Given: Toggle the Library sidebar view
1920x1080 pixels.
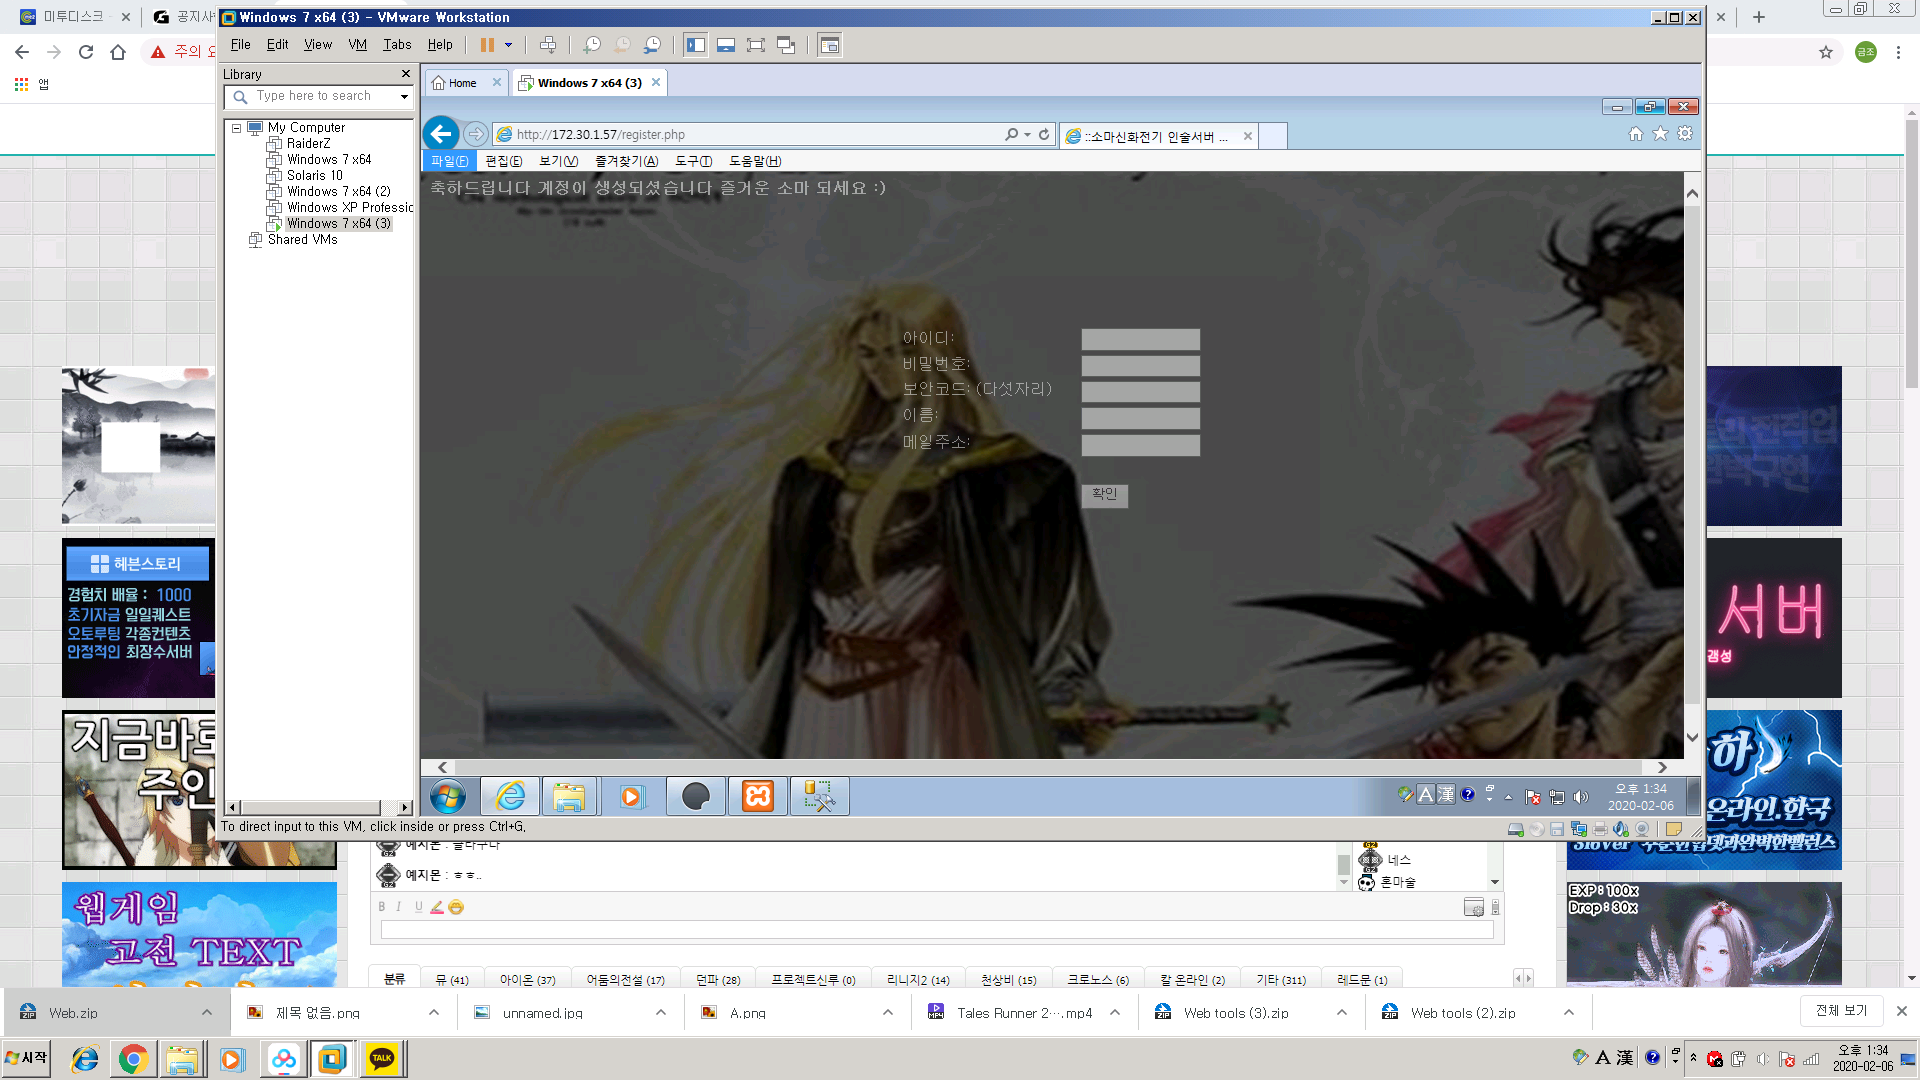Looking at the screenshot, I should click(696, 45).
